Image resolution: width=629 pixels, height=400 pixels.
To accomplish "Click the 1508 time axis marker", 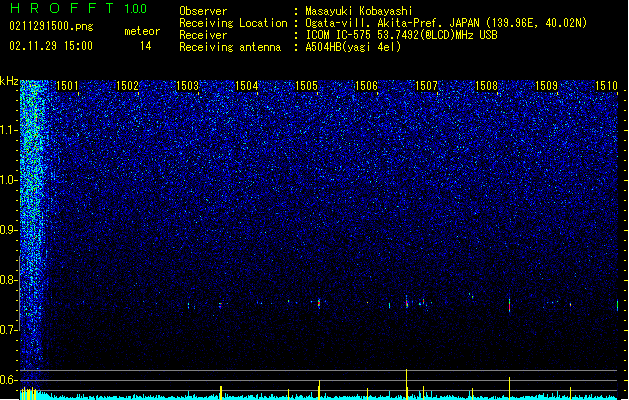I will pyautogui.click(x=486, y=85).
